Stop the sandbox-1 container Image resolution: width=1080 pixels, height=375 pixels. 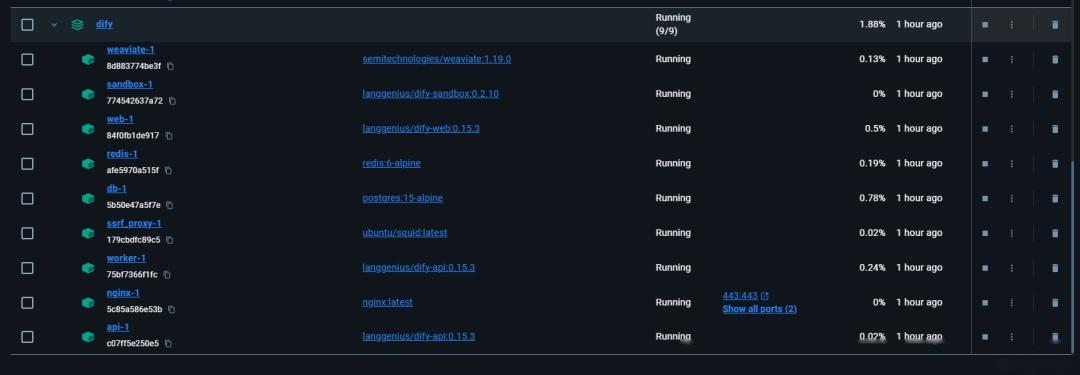click(985, 94)
